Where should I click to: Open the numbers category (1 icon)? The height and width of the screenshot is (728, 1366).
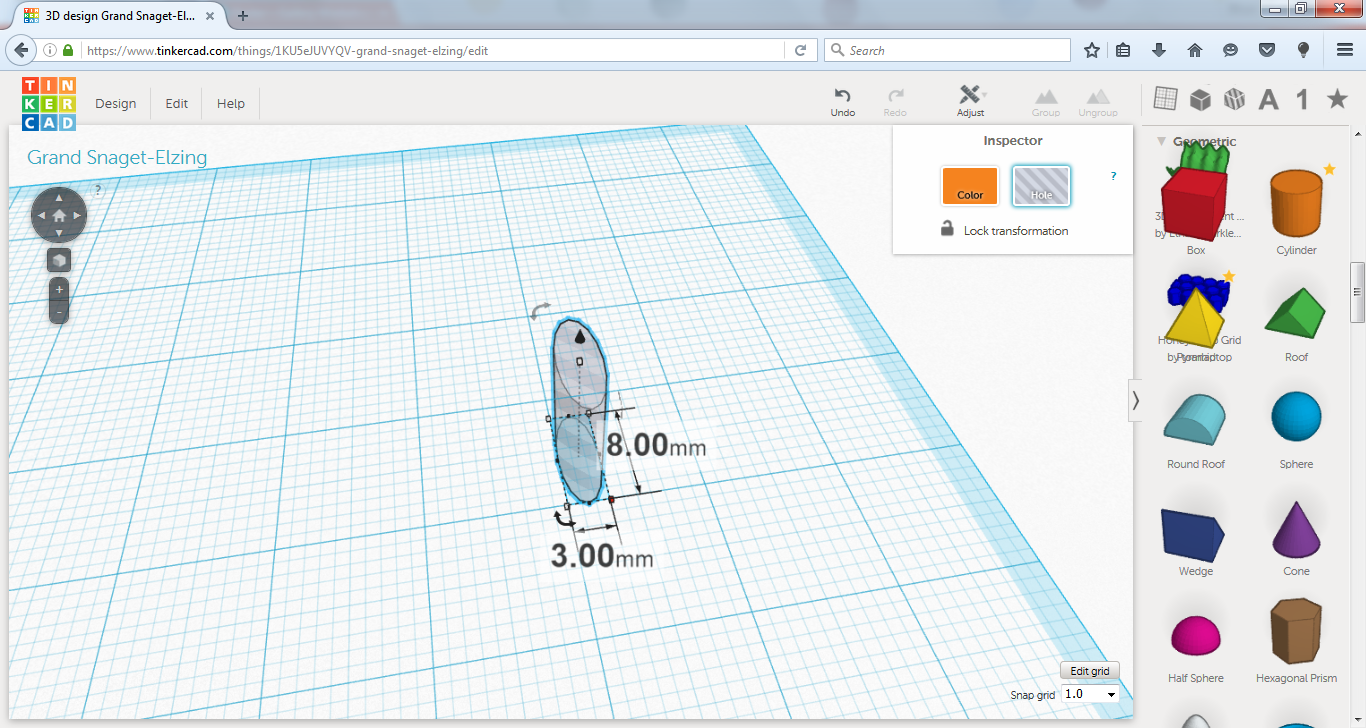coord(1302,99)
